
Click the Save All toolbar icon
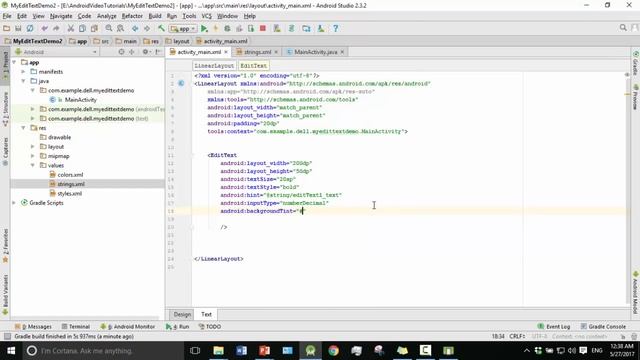point(18,29)
